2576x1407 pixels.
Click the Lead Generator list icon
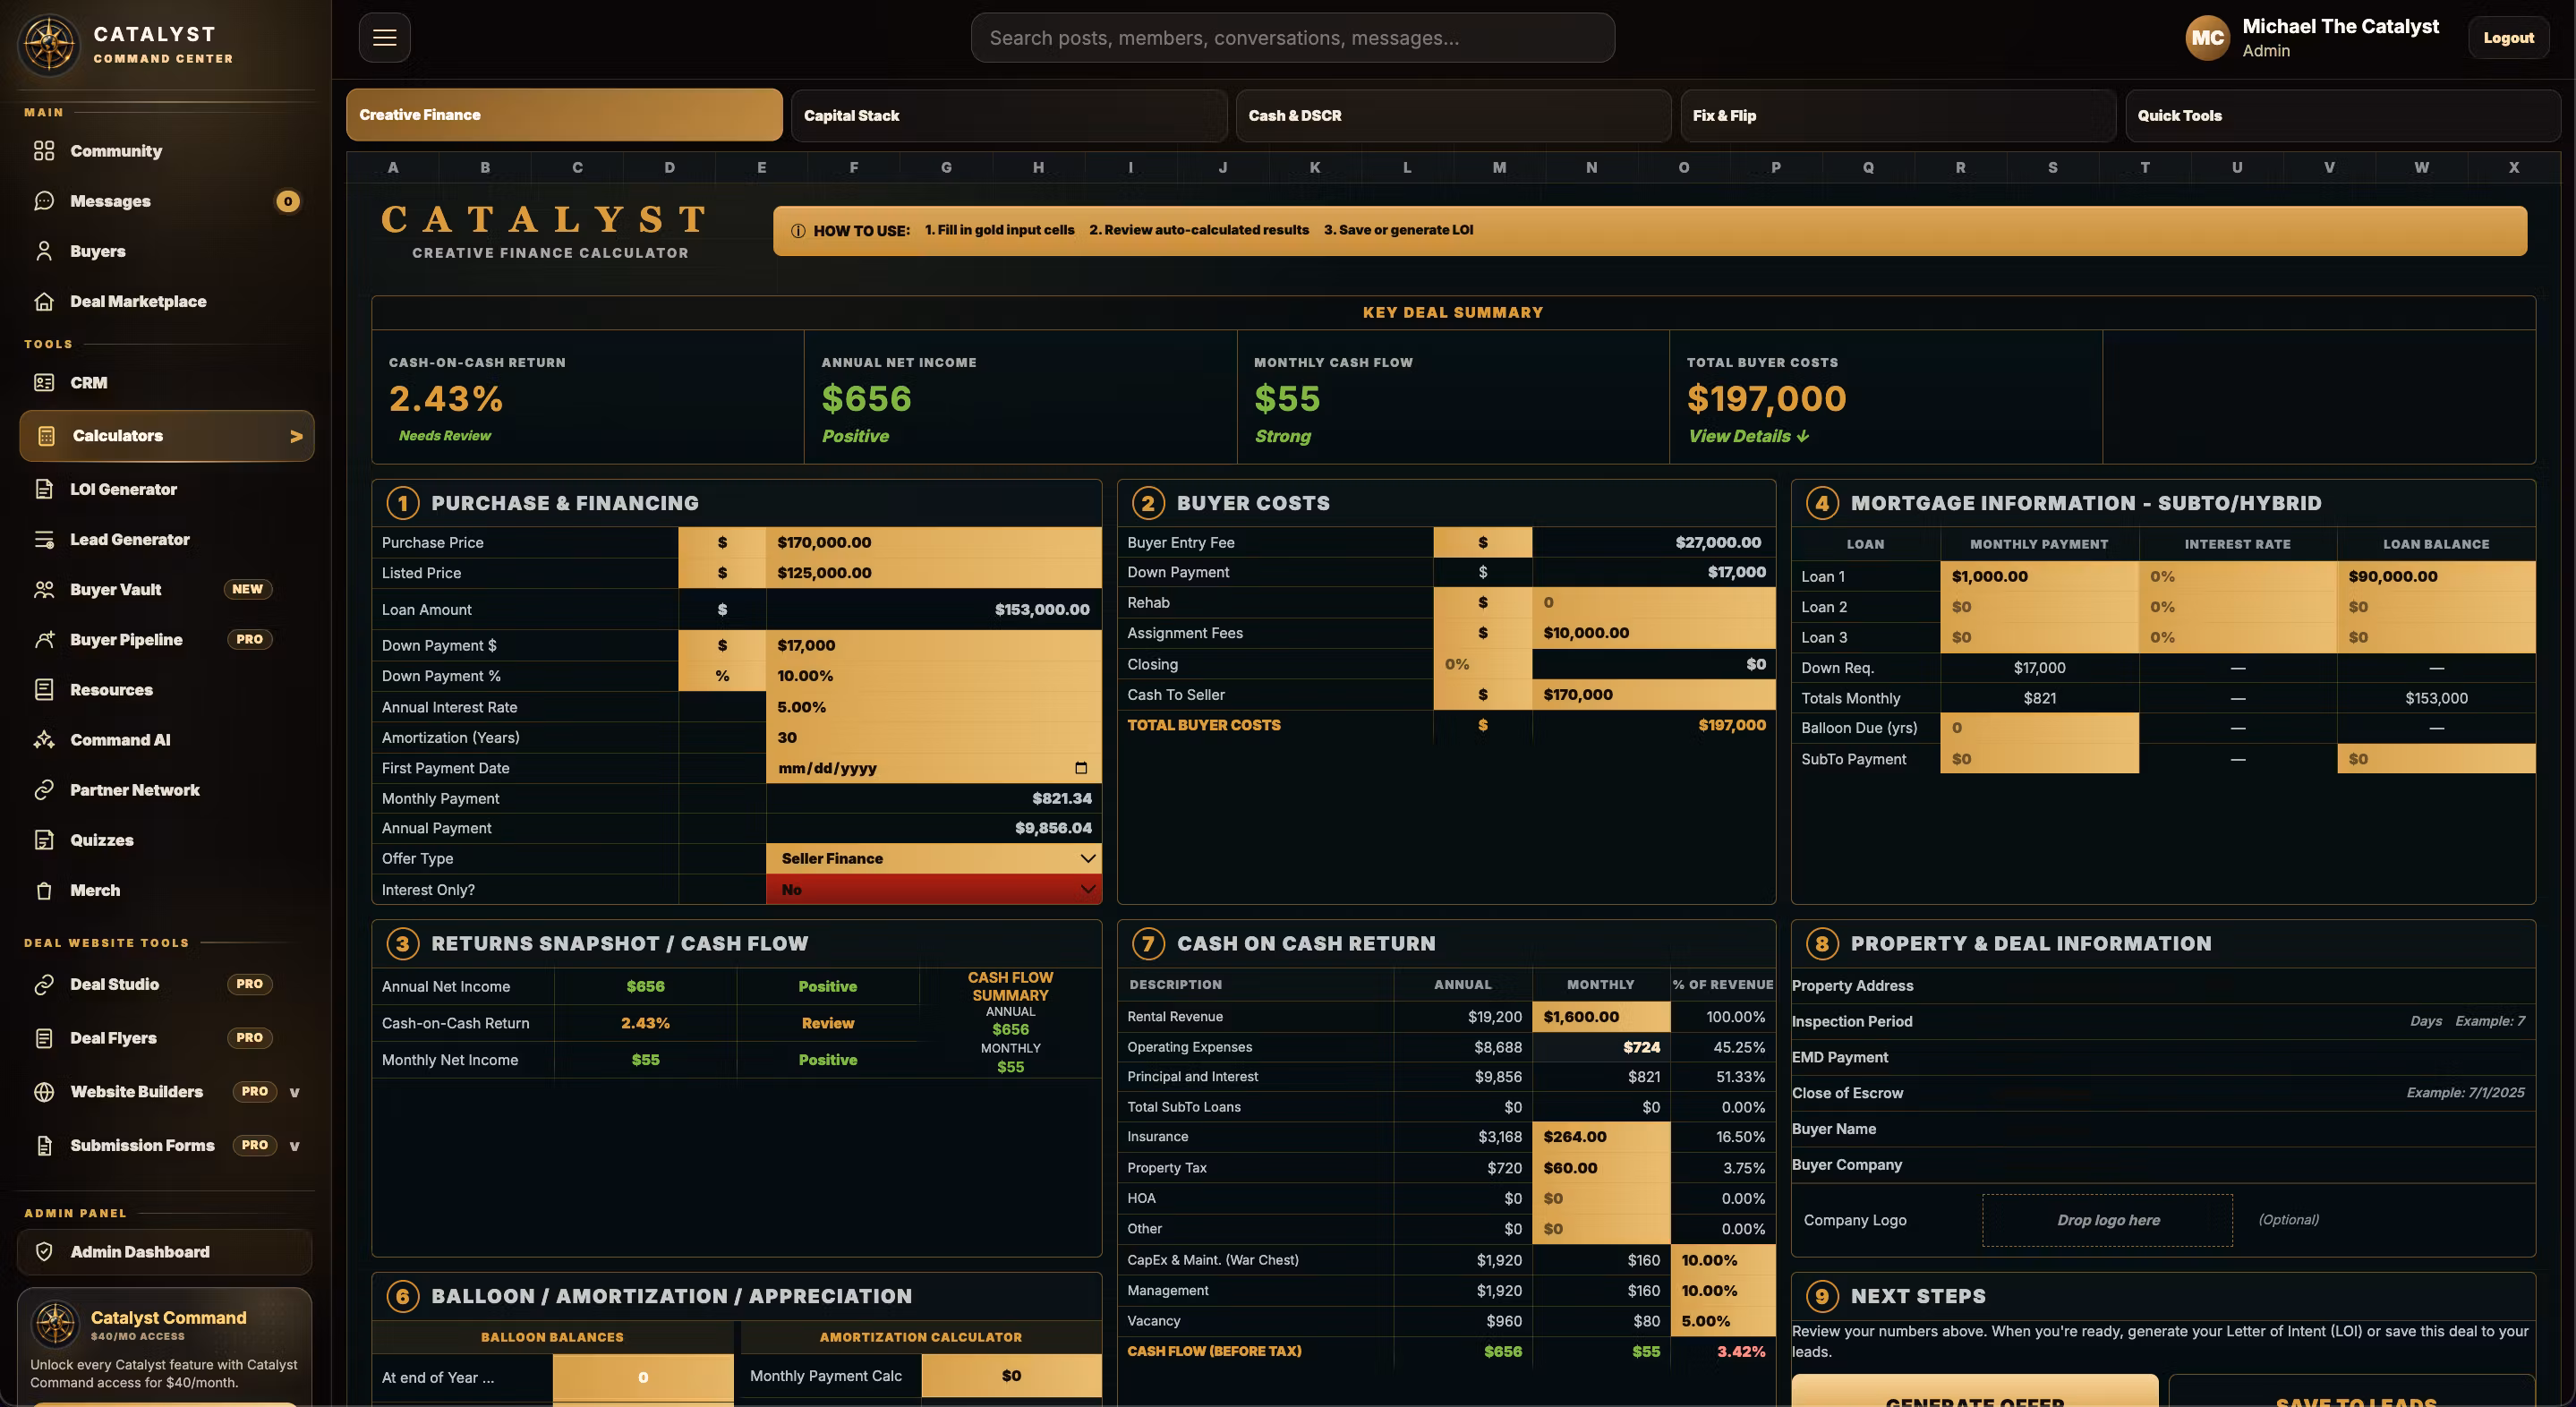click(44, 539)
